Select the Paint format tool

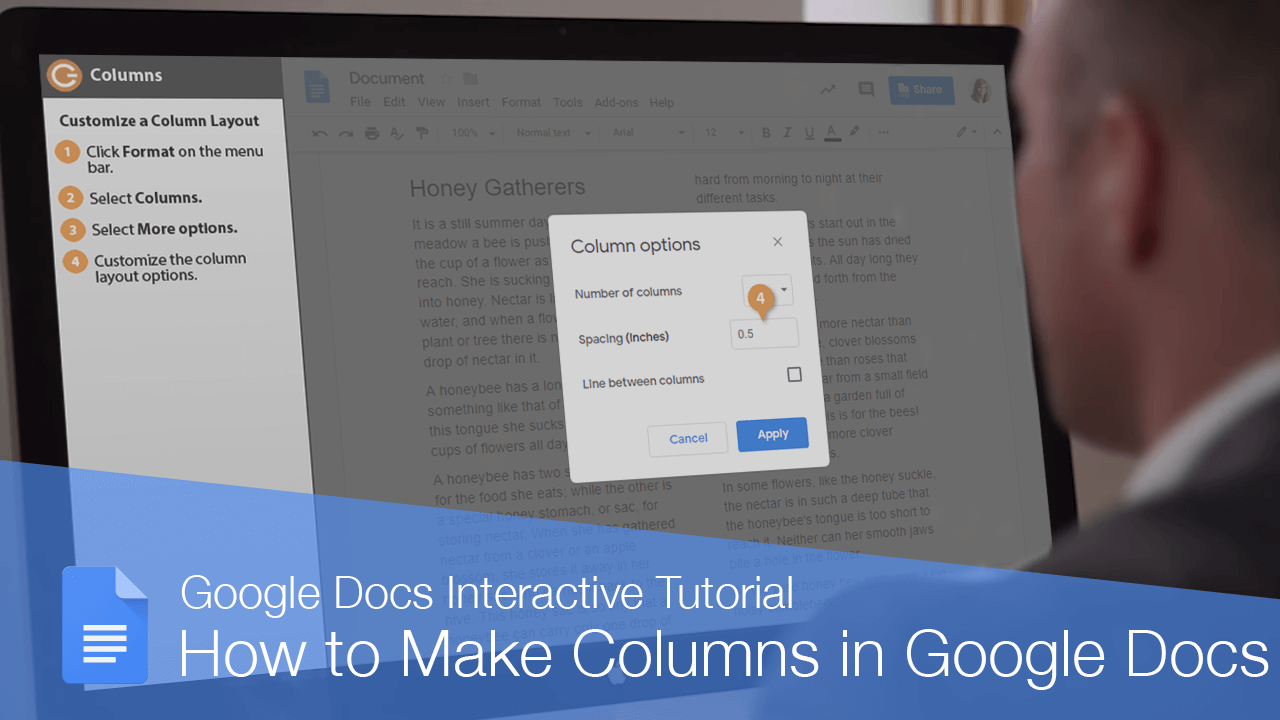[423, 131]
